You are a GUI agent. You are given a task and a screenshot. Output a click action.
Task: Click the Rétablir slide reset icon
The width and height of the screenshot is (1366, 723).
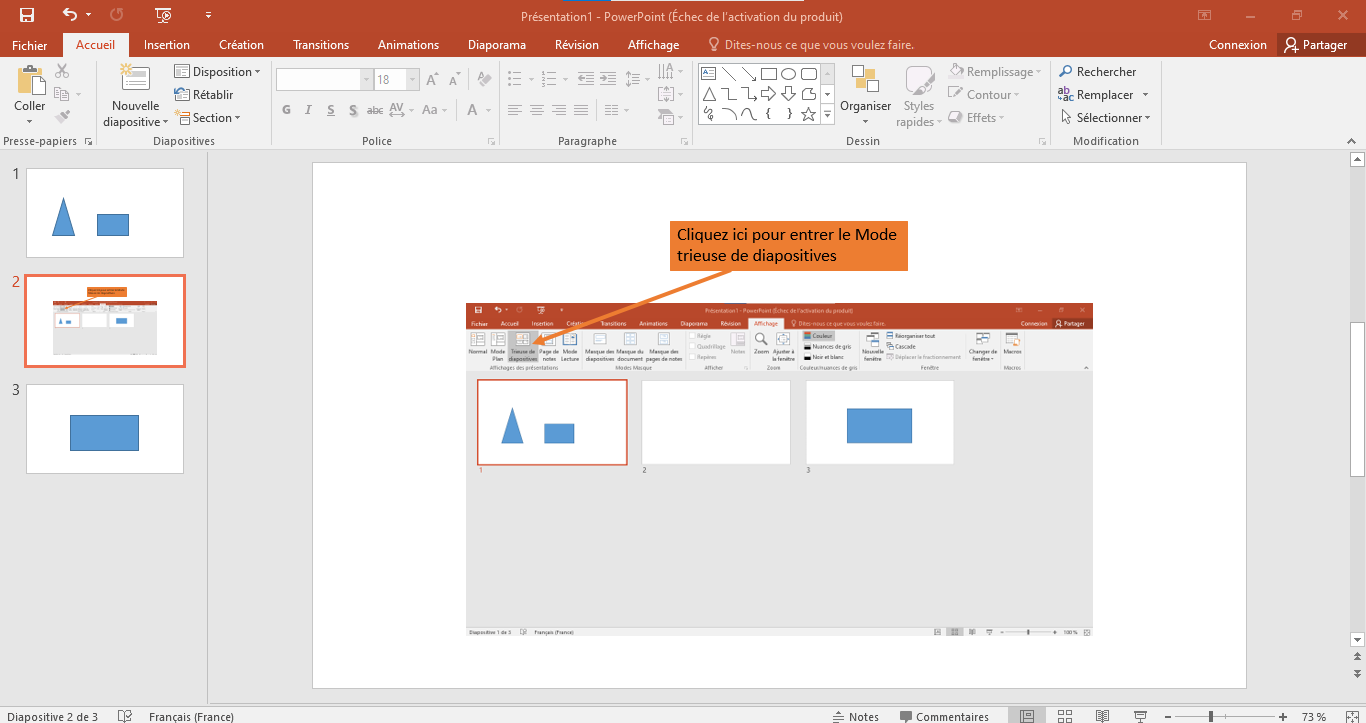pyautogui.click(x=182, y=95)
